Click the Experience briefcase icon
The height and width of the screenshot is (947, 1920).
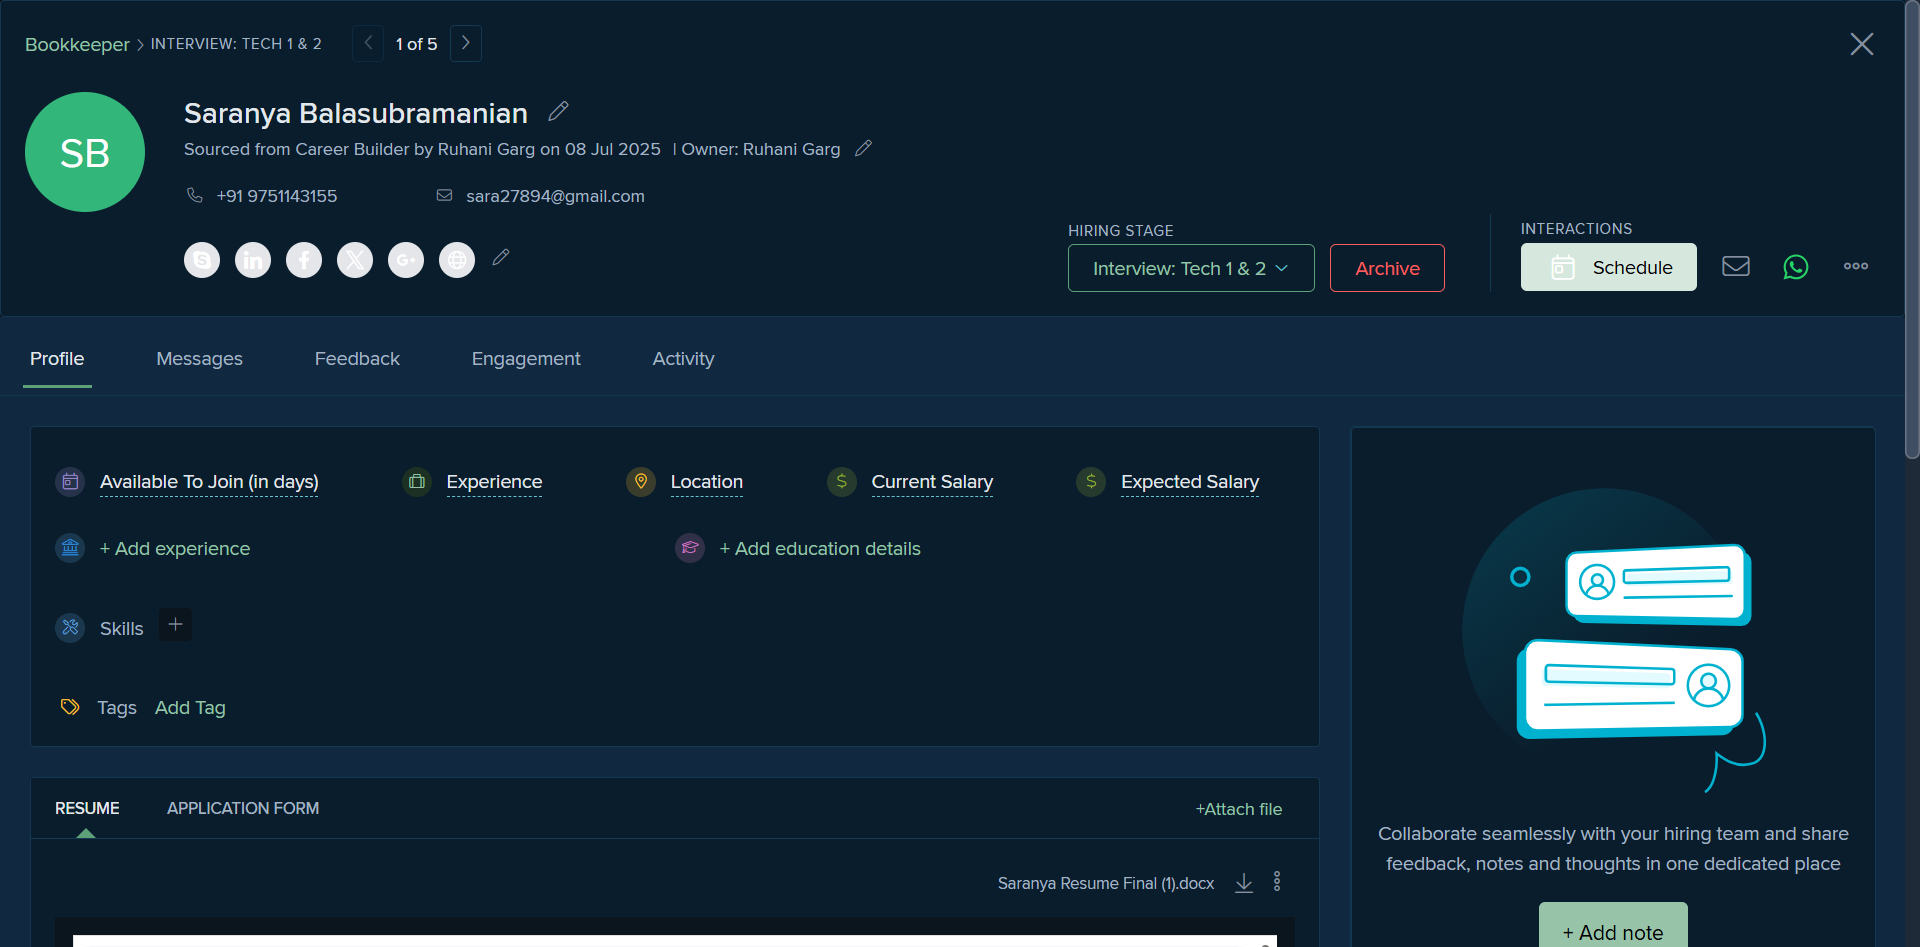point(417,482)
